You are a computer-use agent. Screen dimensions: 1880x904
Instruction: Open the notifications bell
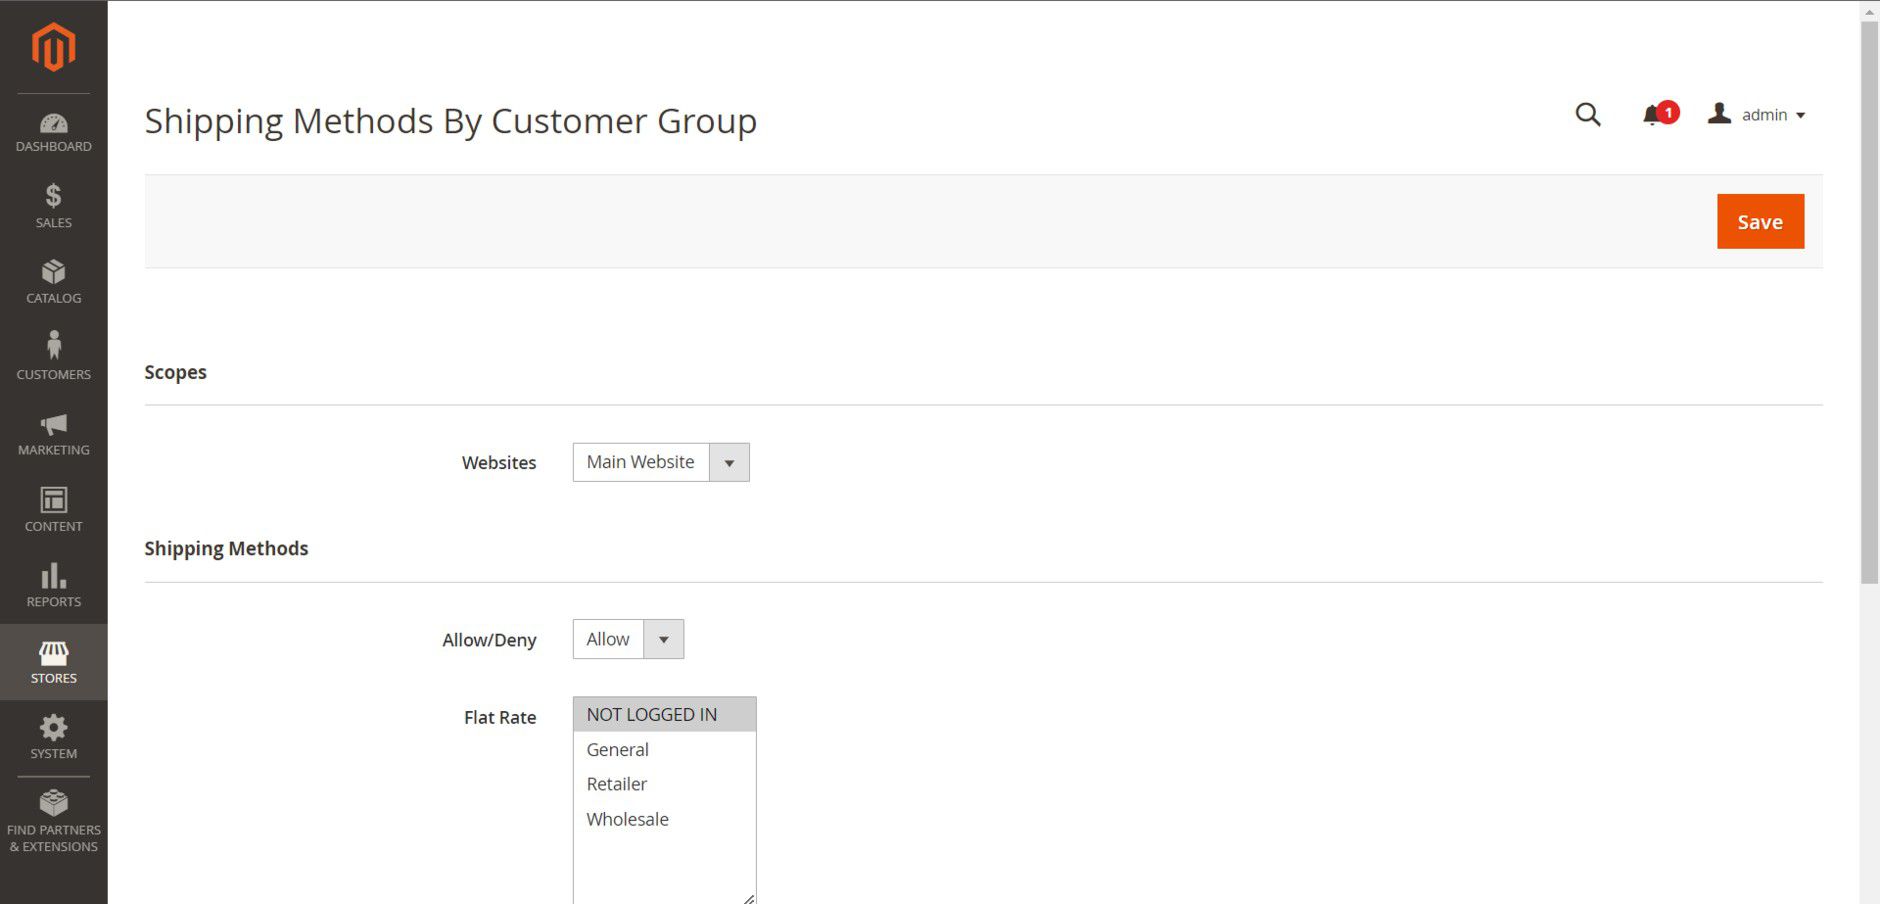1653,116
